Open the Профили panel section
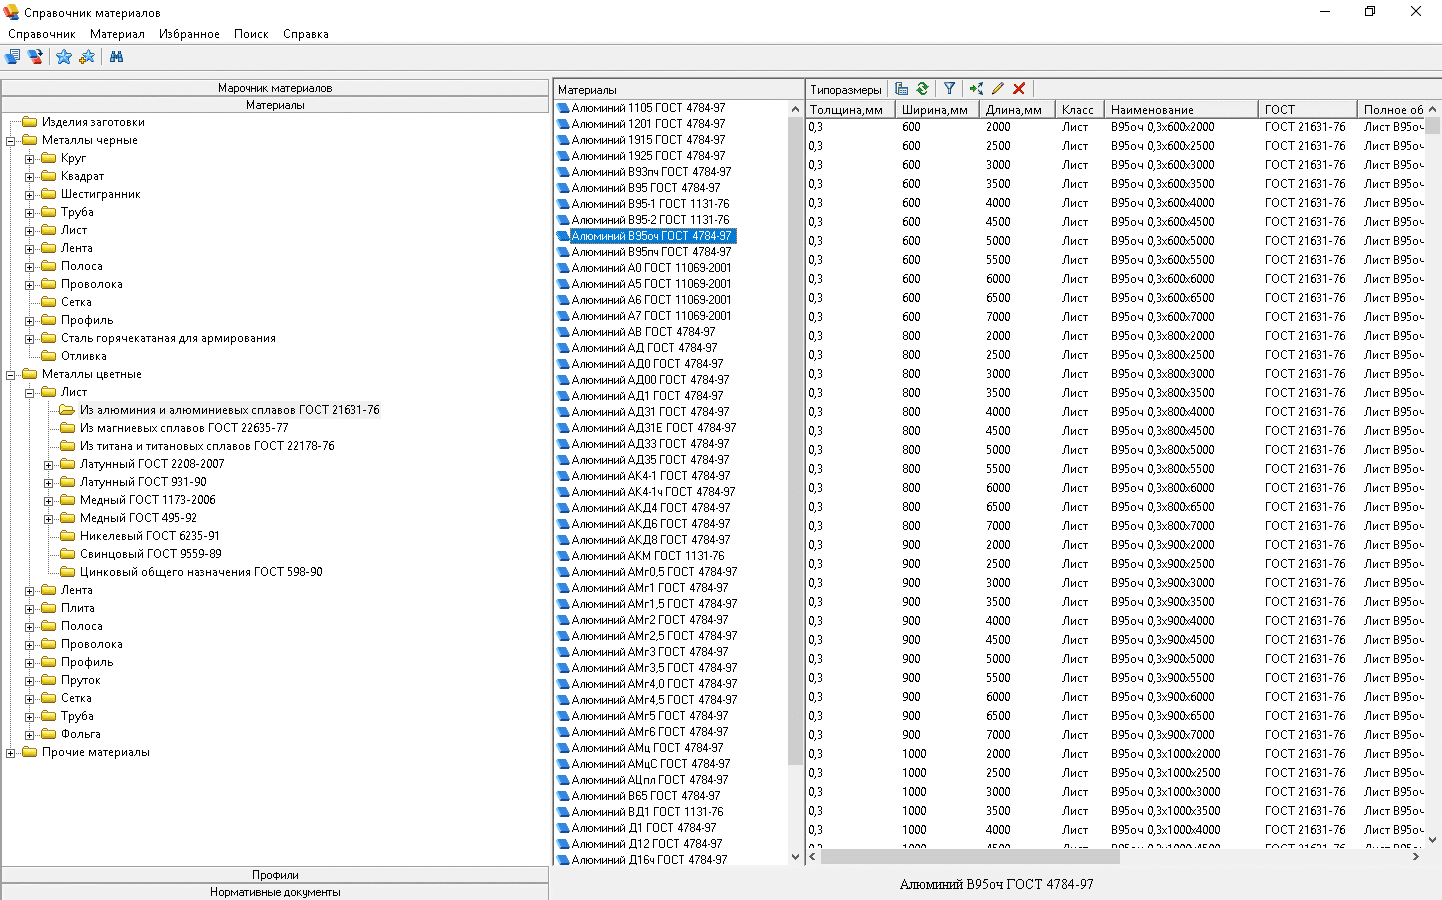Viewport: 1442px width, 900px height. (275, 875)
